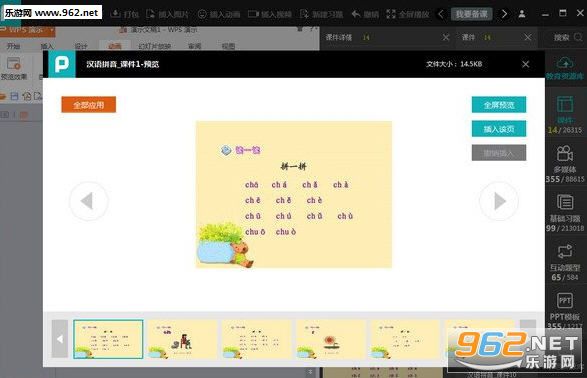Image resolution: width=587 pixels, height=378 pixels.
Task: Open the 插入 tab in WPS window
Action: coord(47,46)
